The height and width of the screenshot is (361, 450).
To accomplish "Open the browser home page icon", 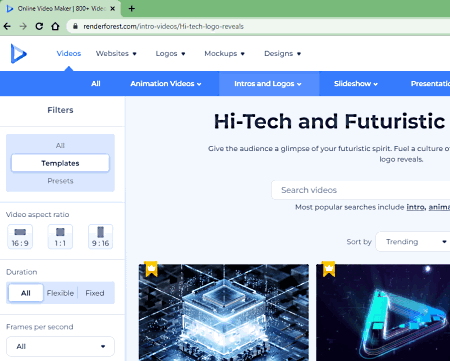I will (55, 26).
